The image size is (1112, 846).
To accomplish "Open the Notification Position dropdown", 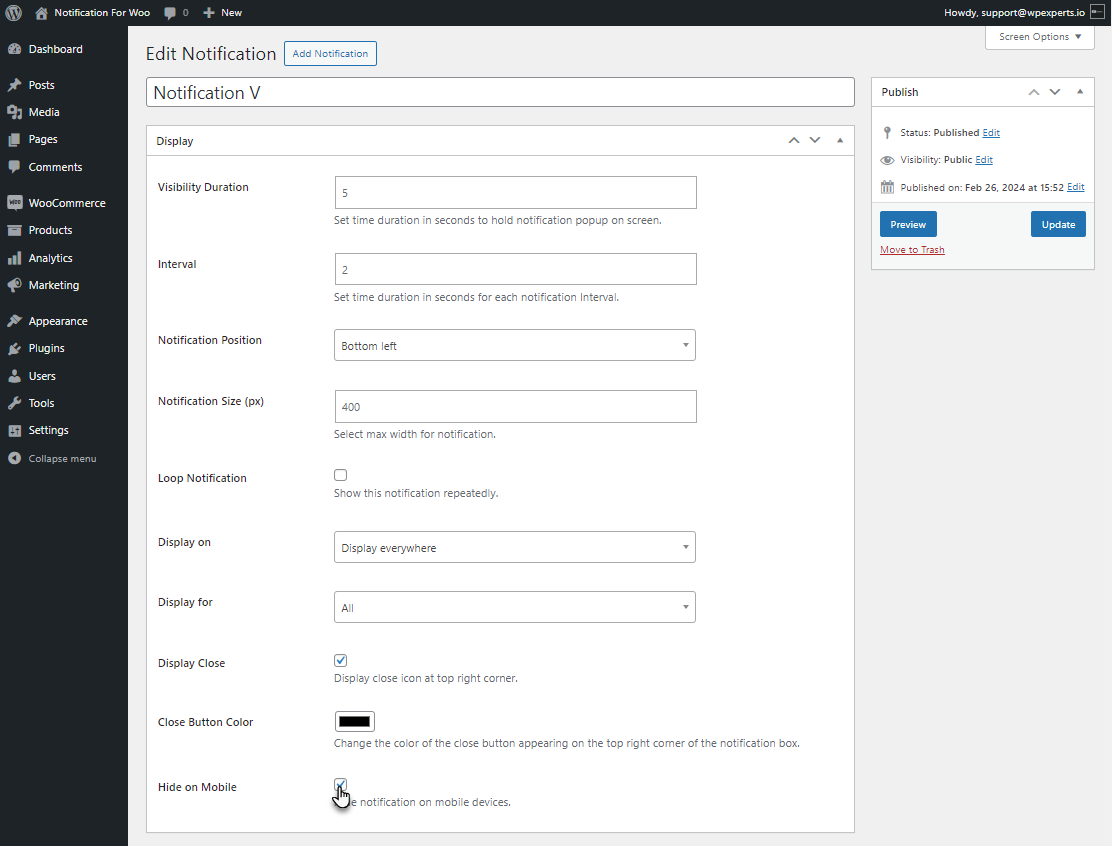I will click(x=515, y=345).
